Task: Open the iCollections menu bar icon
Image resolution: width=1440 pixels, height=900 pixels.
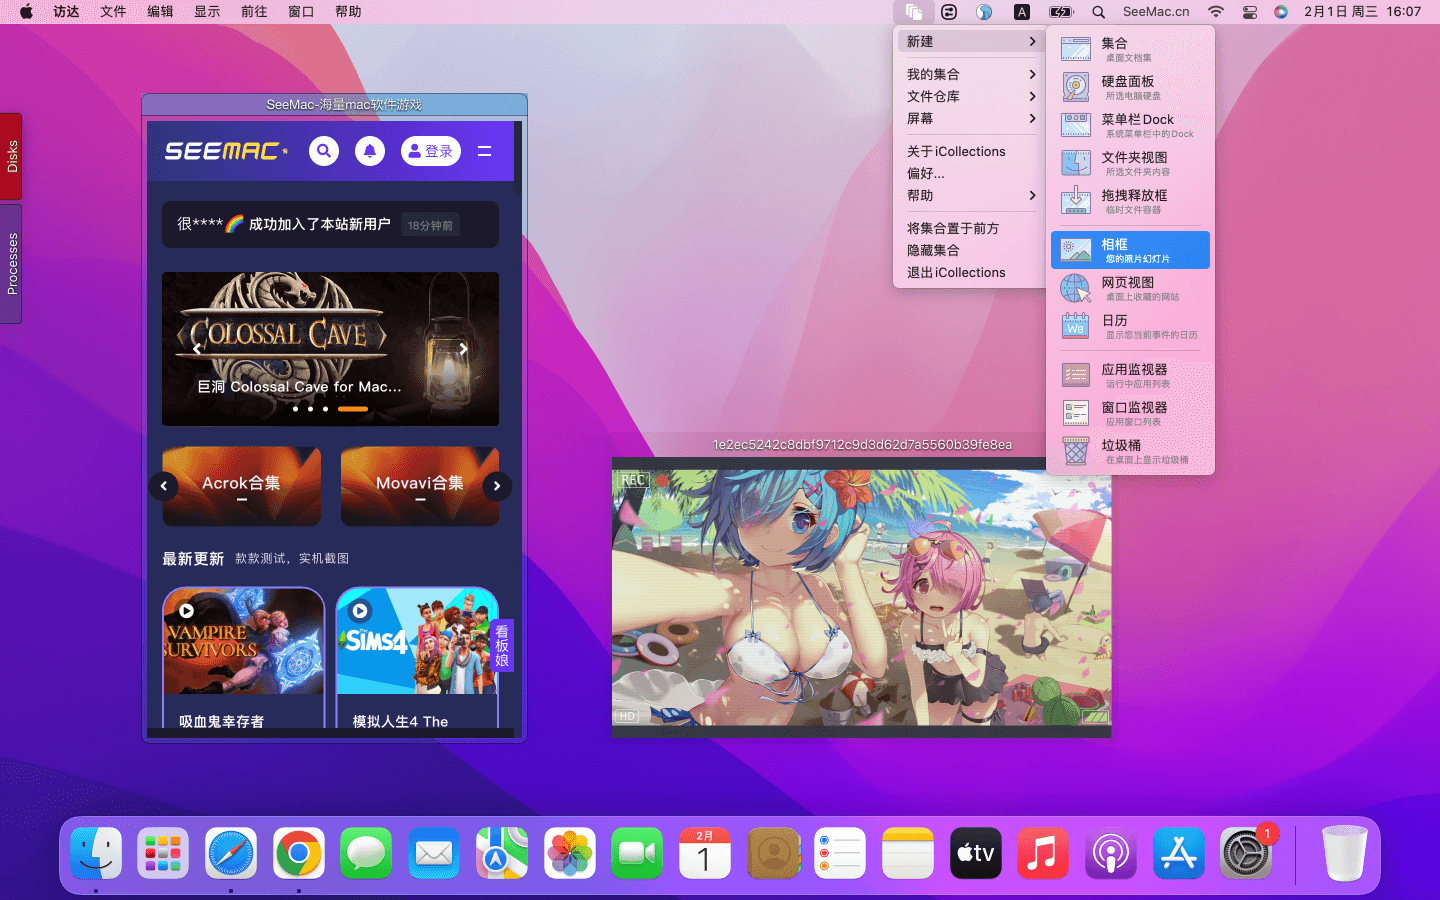Action: [x=913, y=12]
